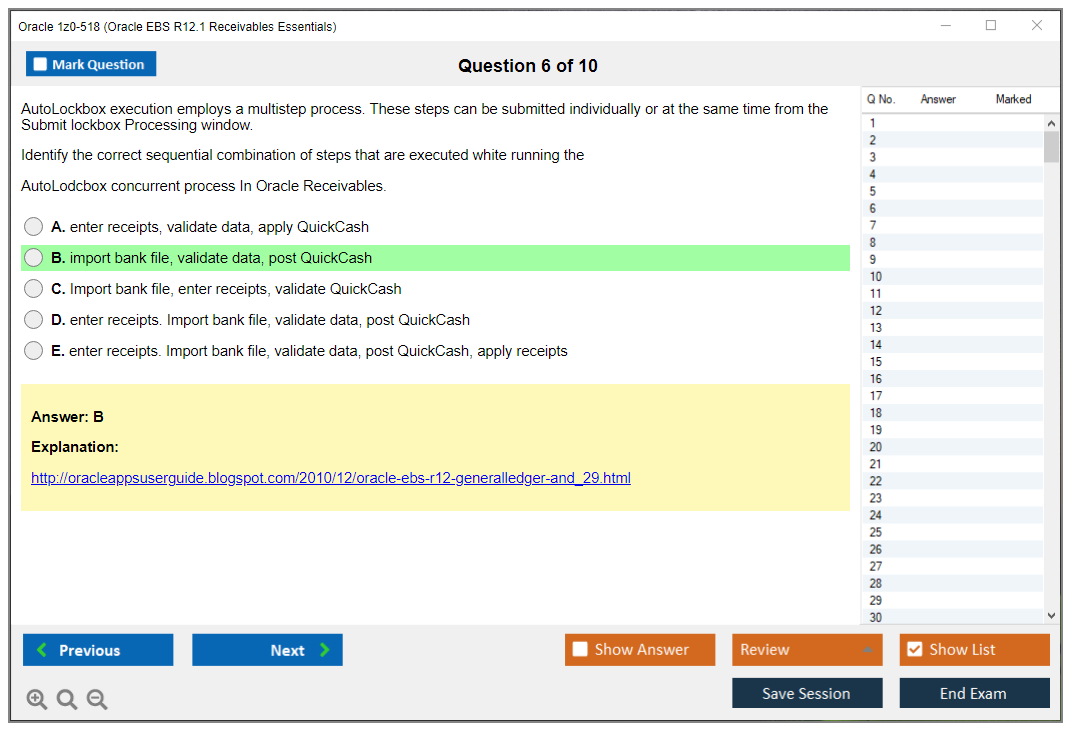Select answer option A radio button
The image size is (1075, 735).
click(34, 227)
